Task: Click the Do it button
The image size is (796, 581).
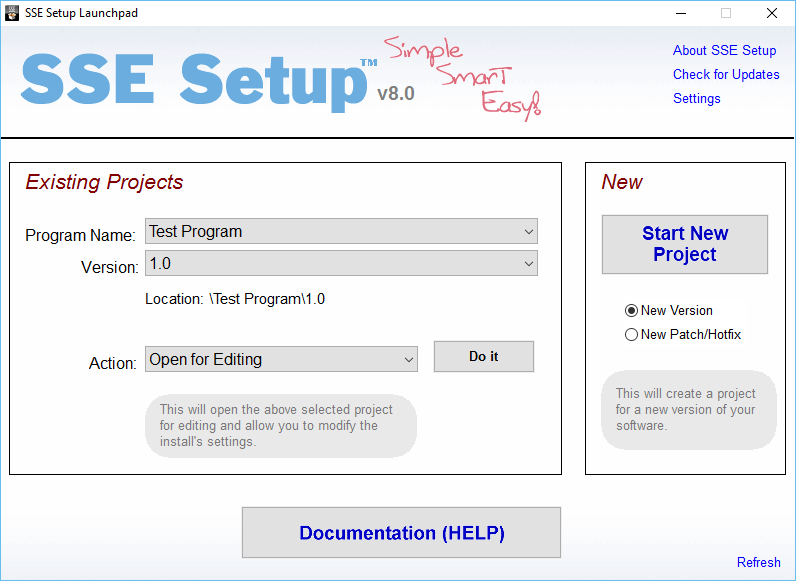Action: click(483, 357)
